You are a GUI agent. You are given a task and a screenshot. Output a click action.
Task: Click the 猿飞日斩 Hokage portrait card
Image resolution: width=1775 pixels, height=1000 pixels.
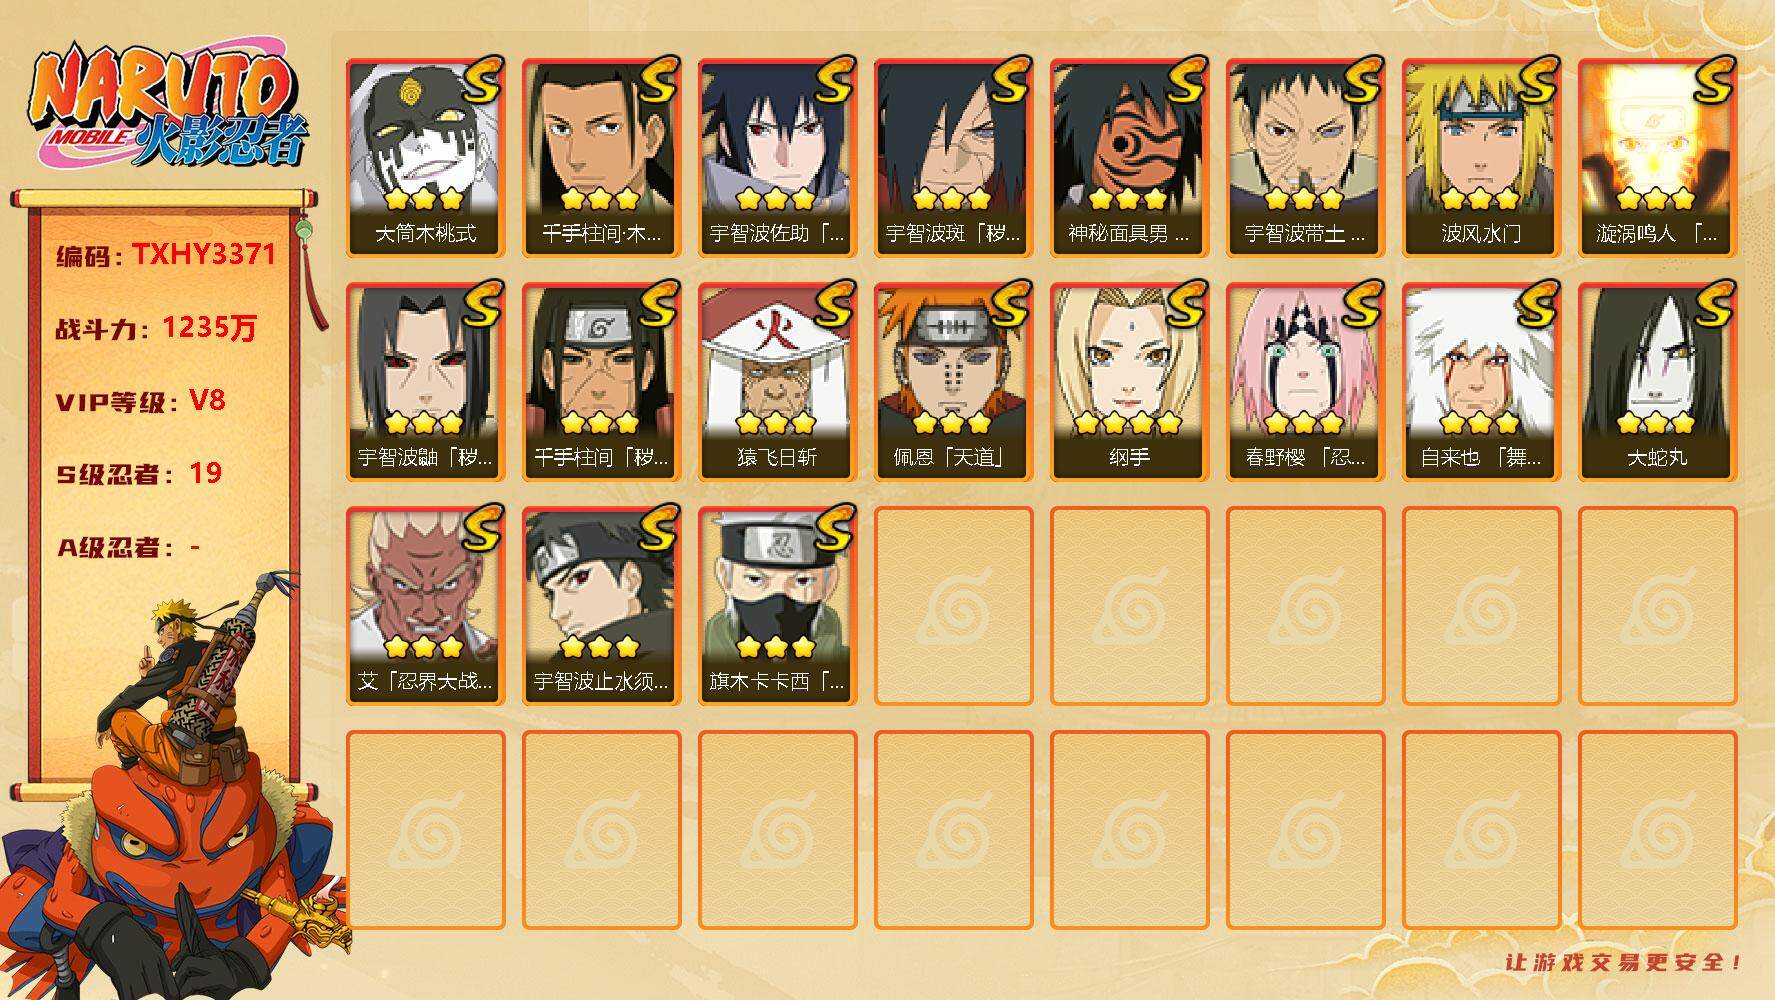tap(777, 382)
